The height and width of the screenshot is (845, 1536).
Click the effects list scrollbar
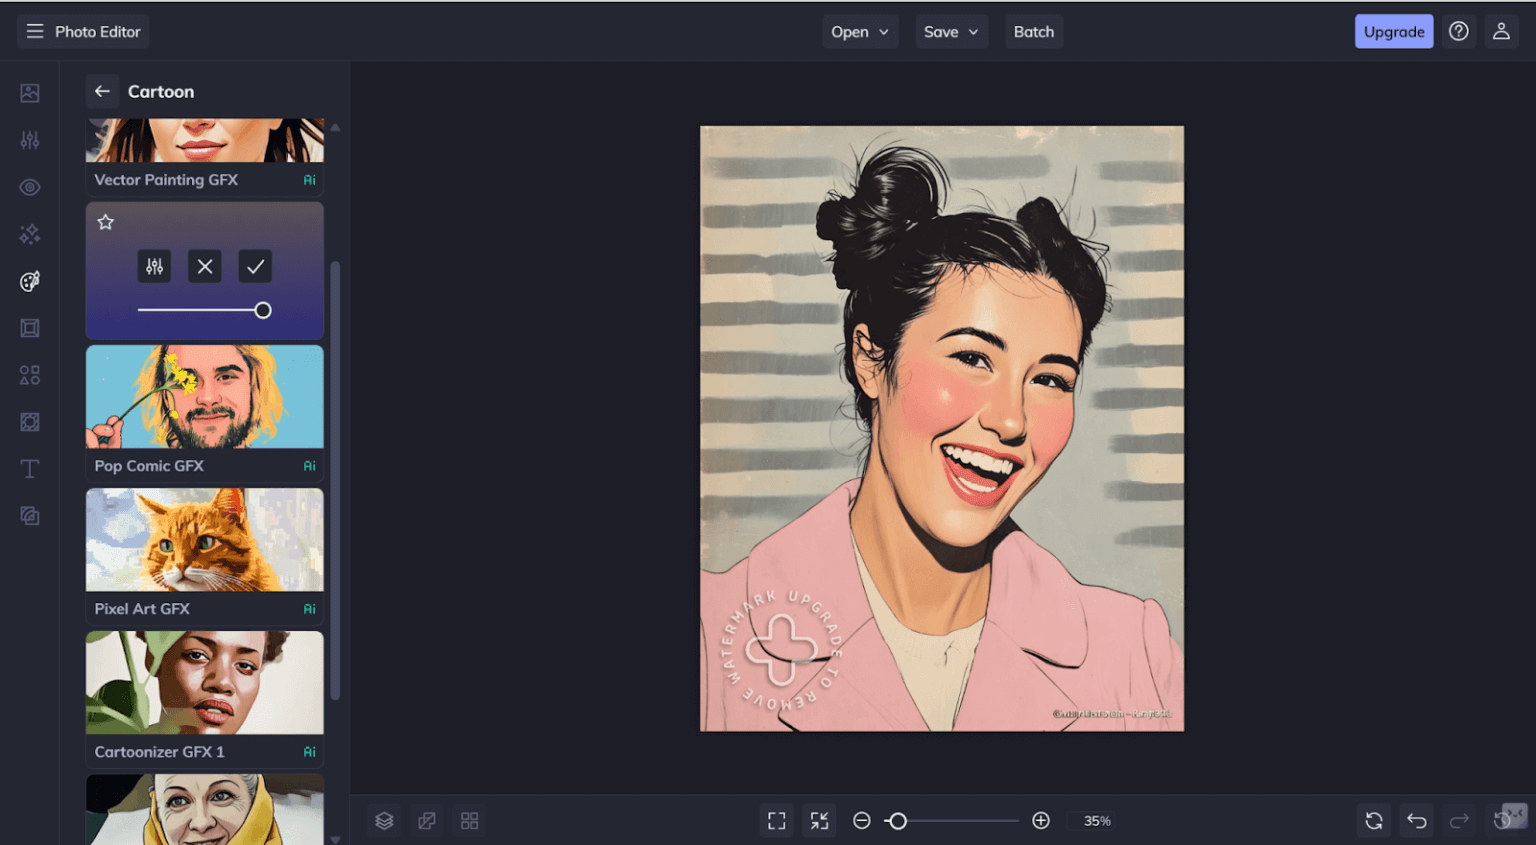335,480
